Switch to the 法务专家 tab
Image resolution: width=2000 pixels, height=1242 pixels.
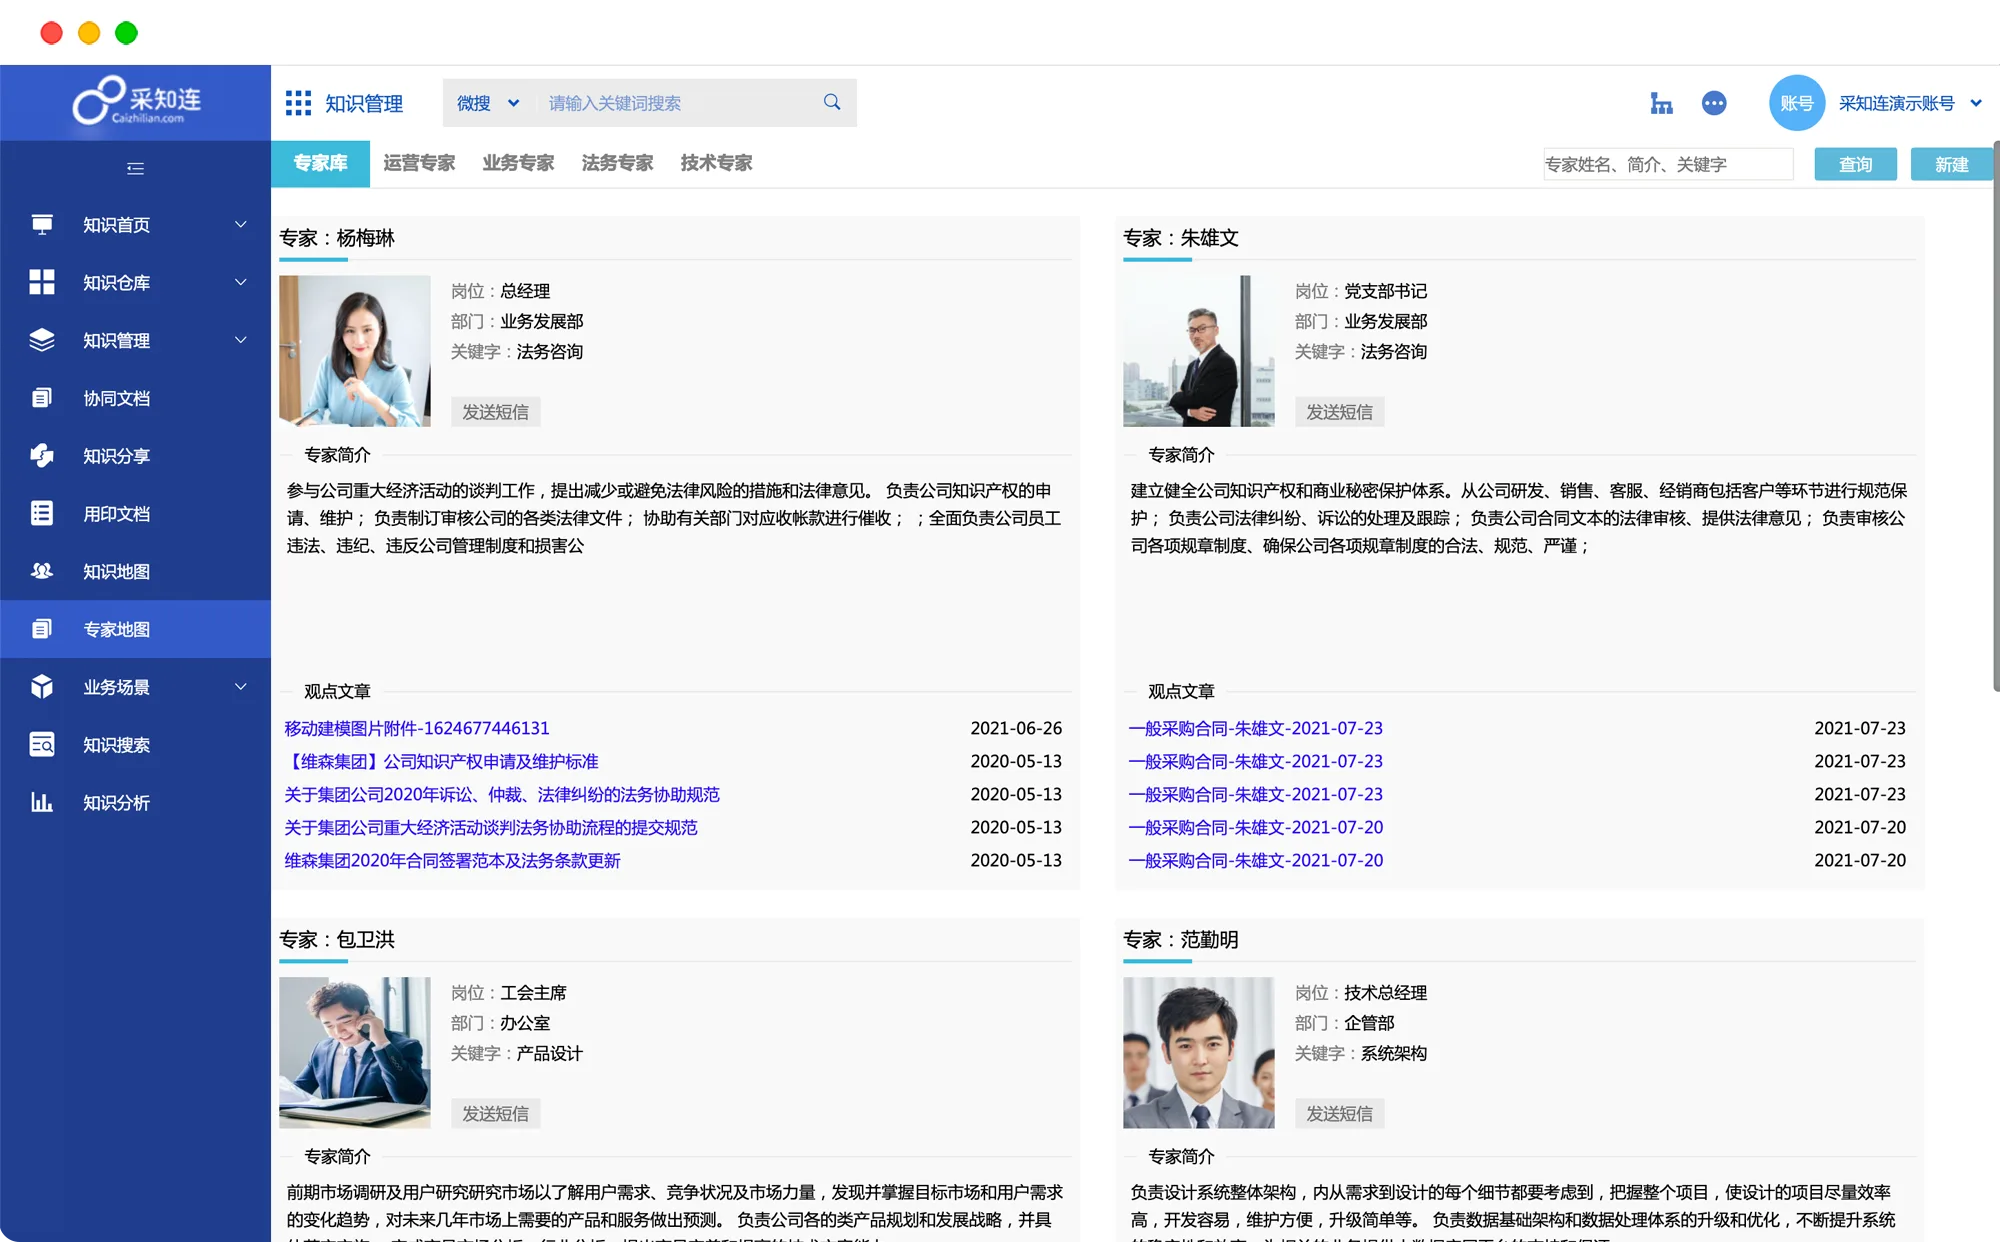pyautogui.click(x=617, y=163)
